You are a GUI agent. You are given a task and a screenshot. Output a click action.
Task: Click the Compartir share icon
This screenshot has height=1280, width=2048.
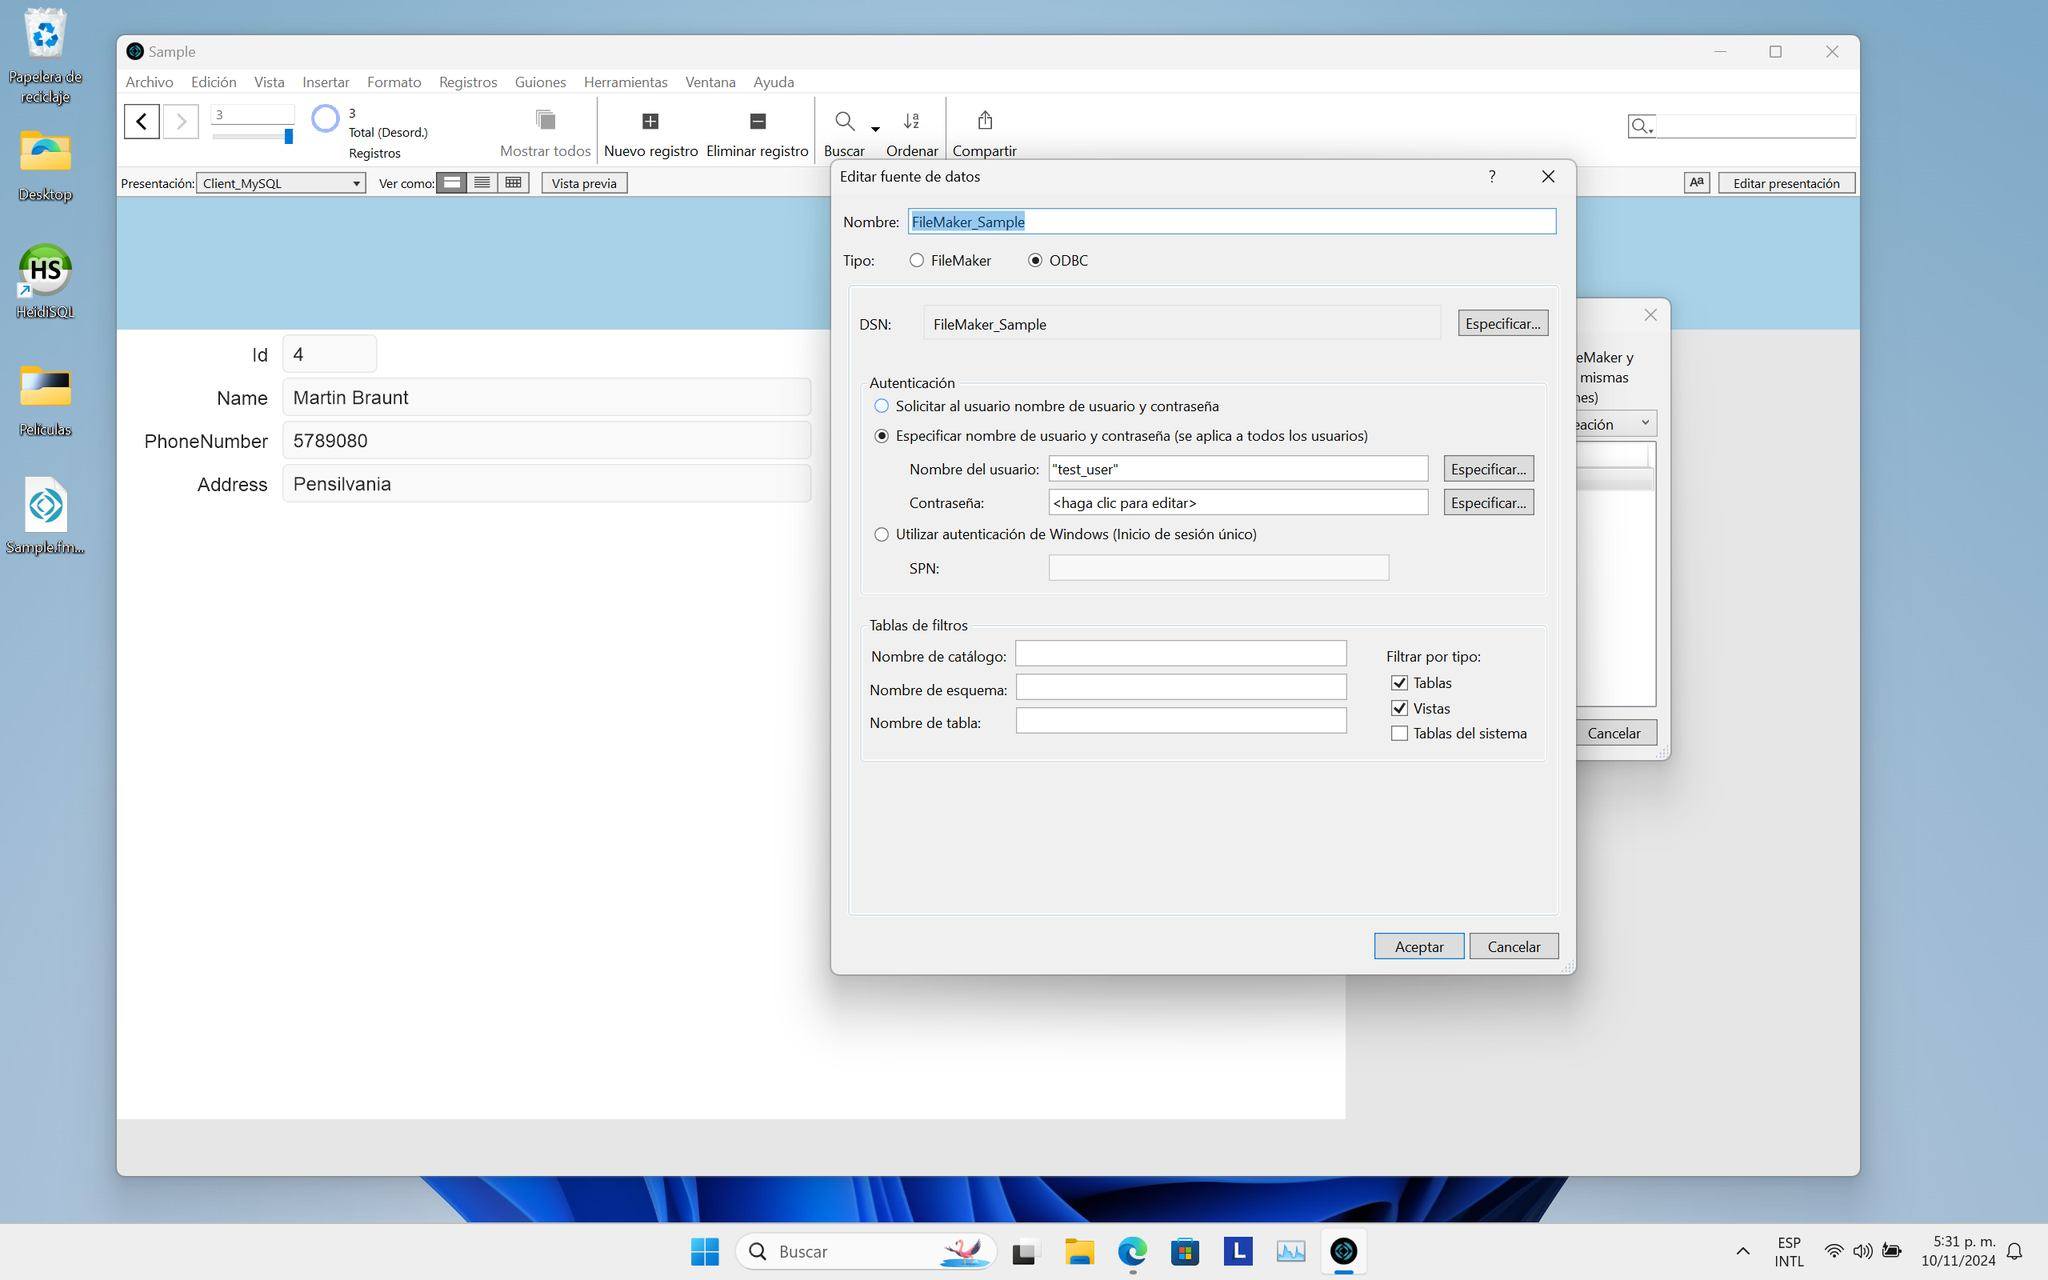tap(984, 120)
